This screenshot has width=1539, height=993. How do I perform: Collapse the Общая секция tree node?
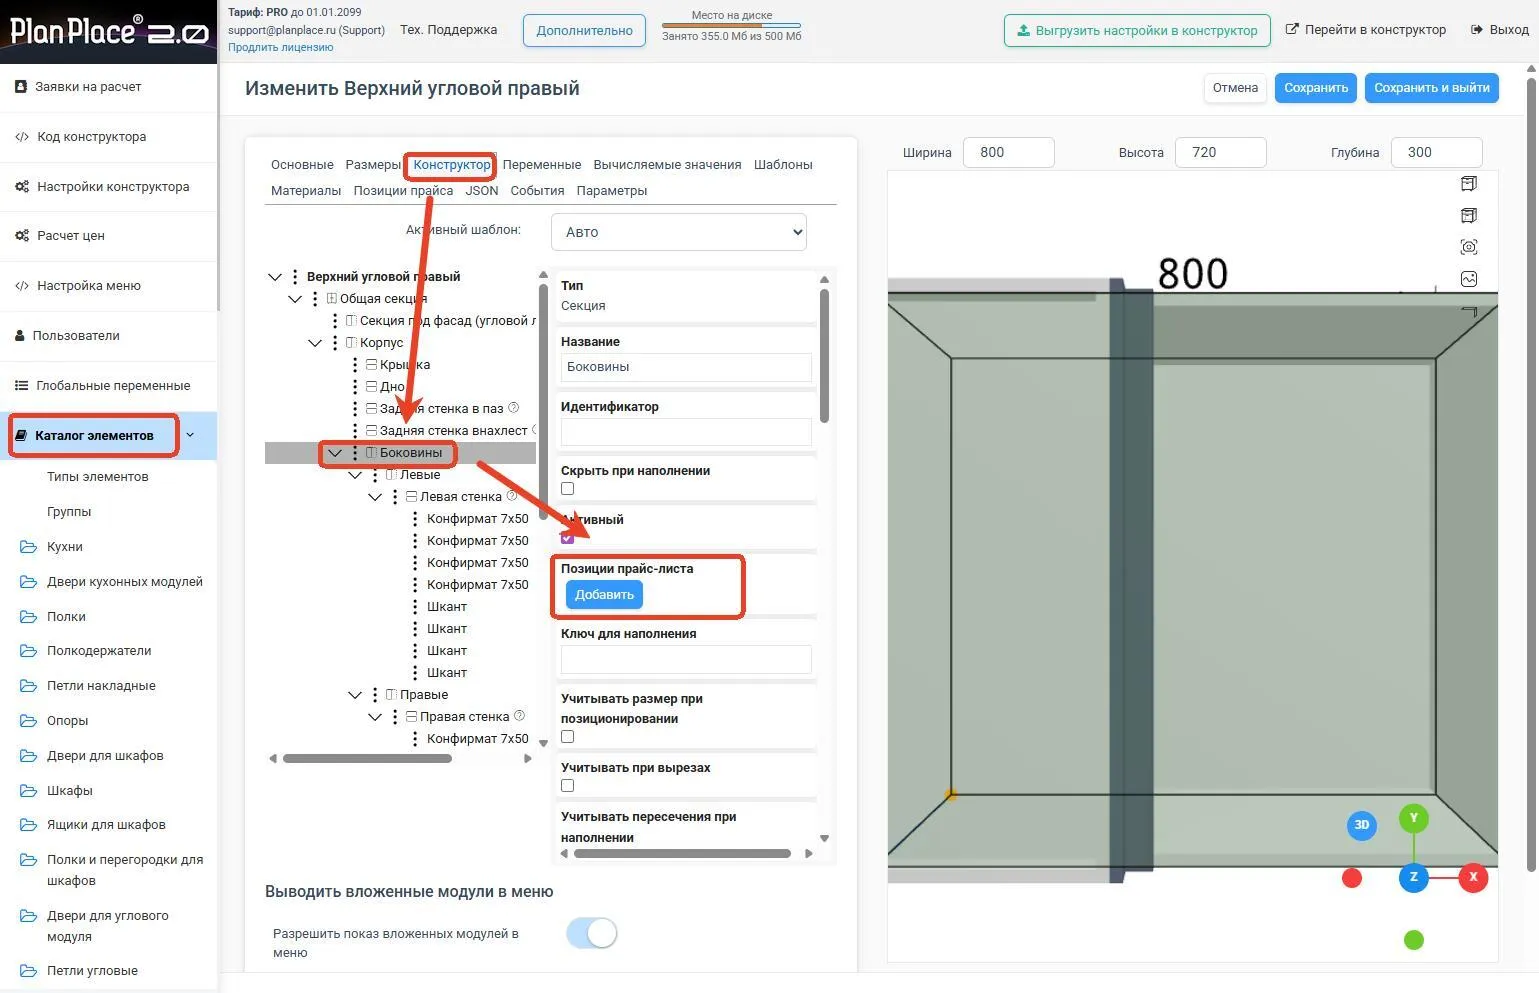coord(295,299)
